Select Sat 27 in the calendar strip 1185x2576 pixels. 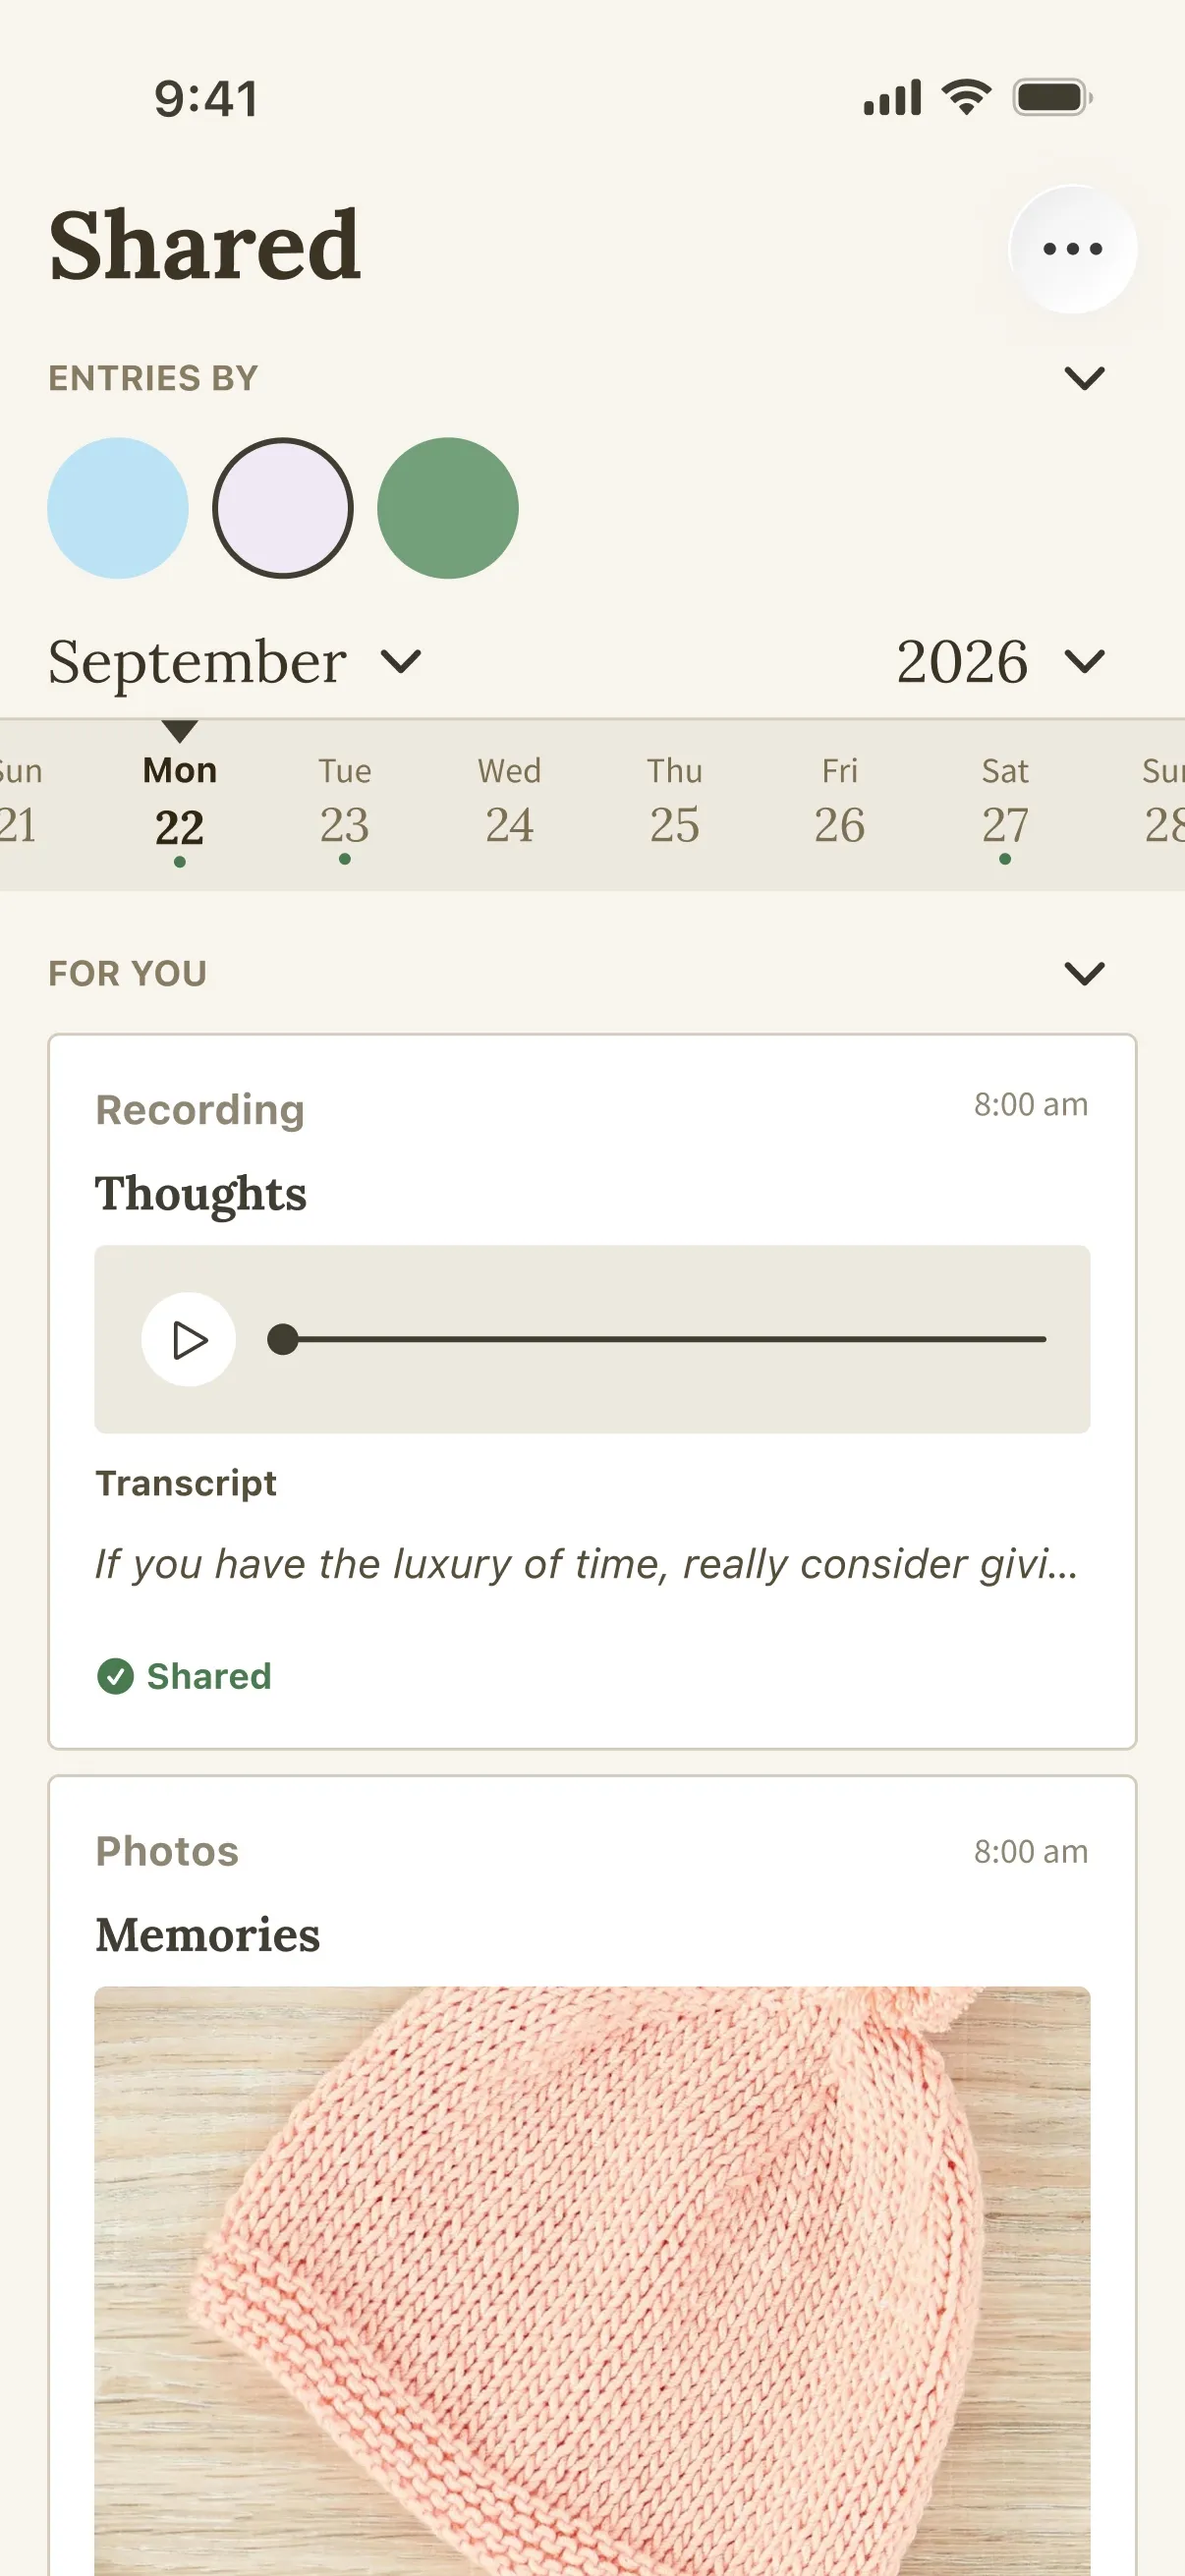click(x=1004, y=806)
